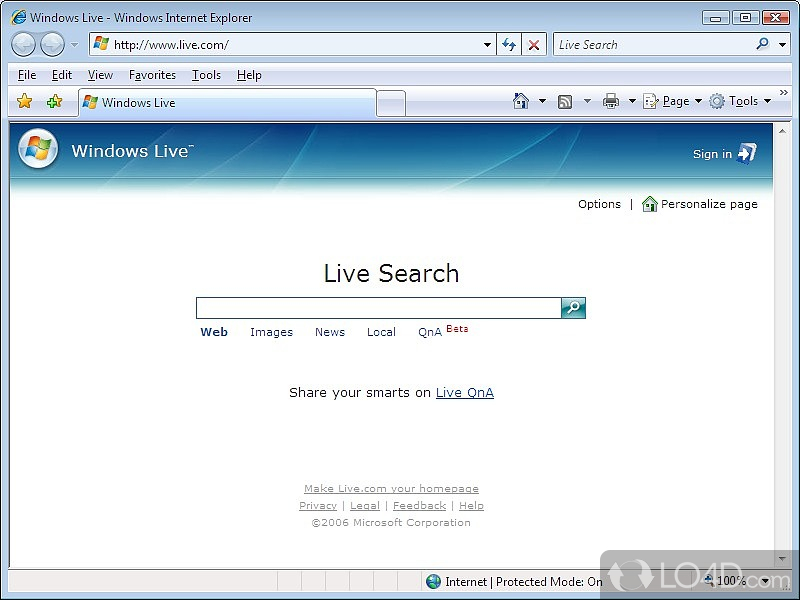Show more command bar items chevron
Image resolution: width=800 pixels, height=600 pixels.
pyautogui.click(x=784, y=92)
